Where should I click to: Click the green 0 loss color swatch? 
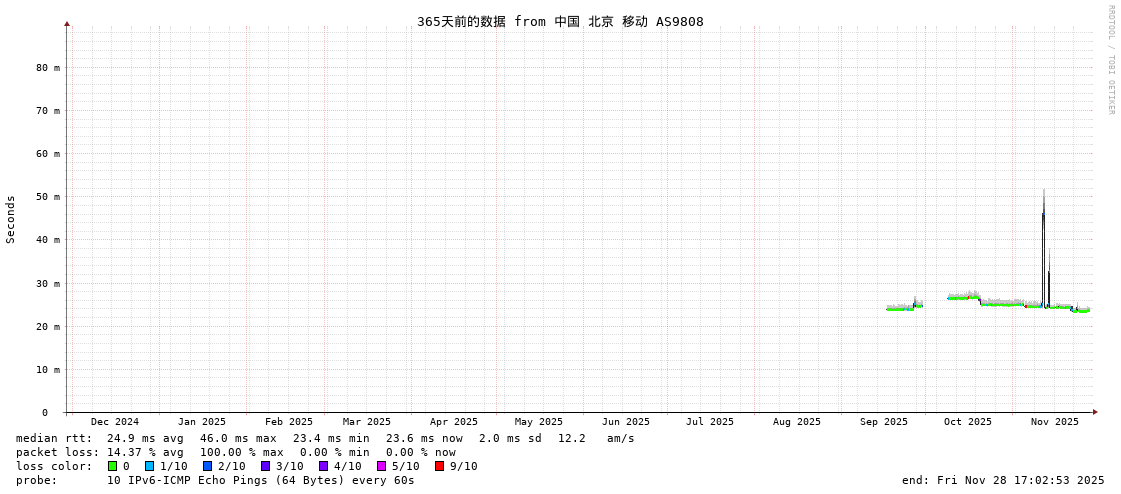click(x=112, y=466)
